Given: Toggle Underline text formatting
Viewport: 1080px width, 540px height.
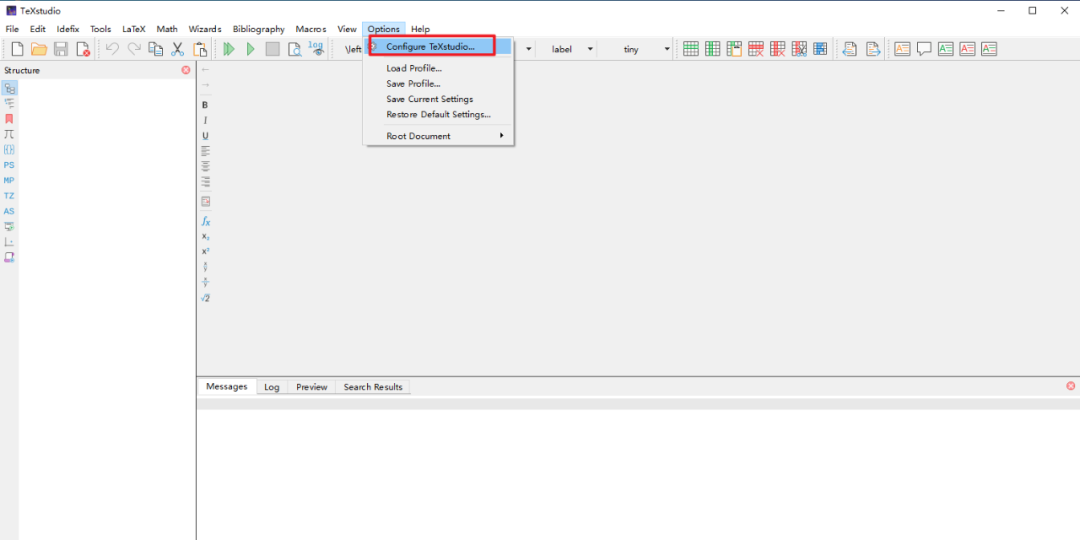Looking at the screenshot, I should pyautogui.click(x=205, y=136).
